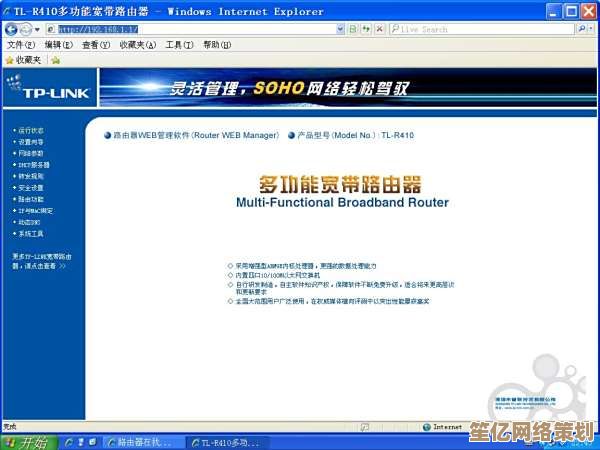Viewport: 600px width, 450px height.
Task: Open 转发规则 in router sidebar
Action: [x=31, y=176]
